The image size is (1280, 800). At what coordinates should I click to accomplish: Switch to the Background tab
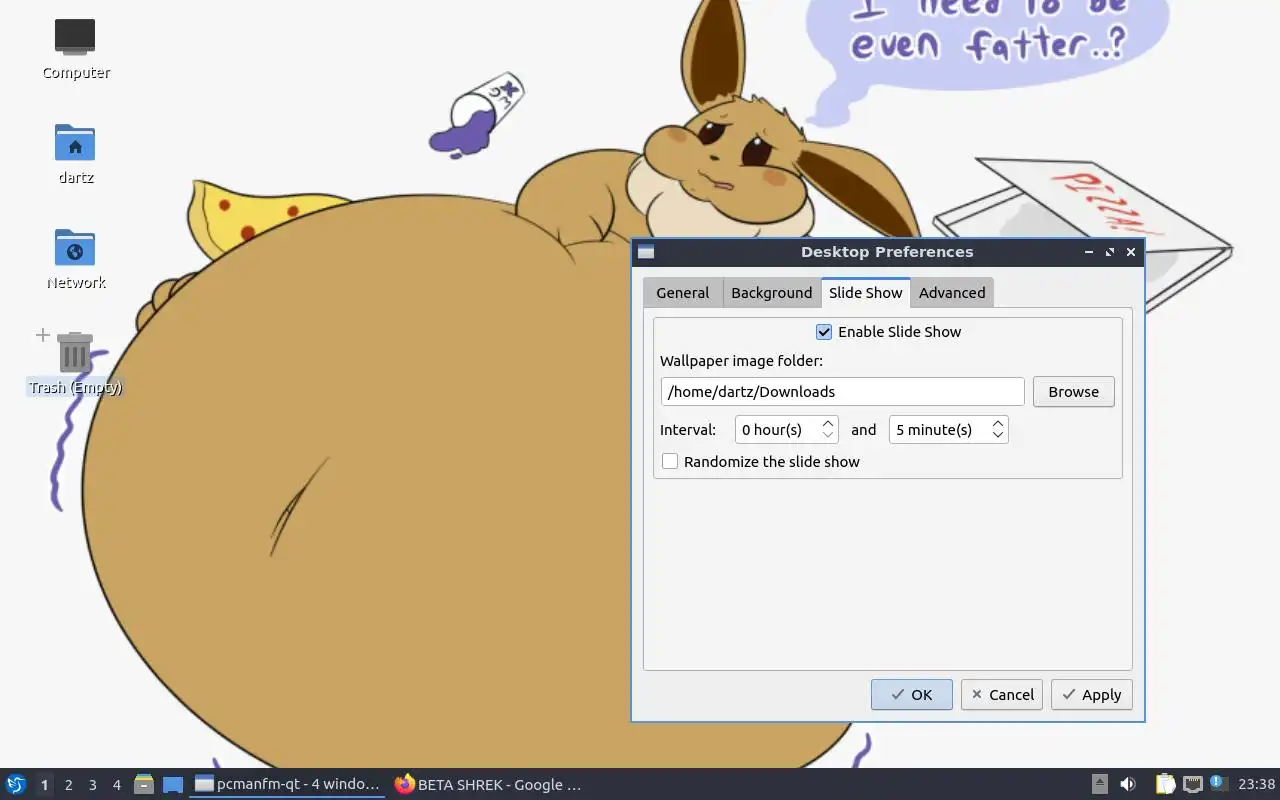tap(771, 292)
